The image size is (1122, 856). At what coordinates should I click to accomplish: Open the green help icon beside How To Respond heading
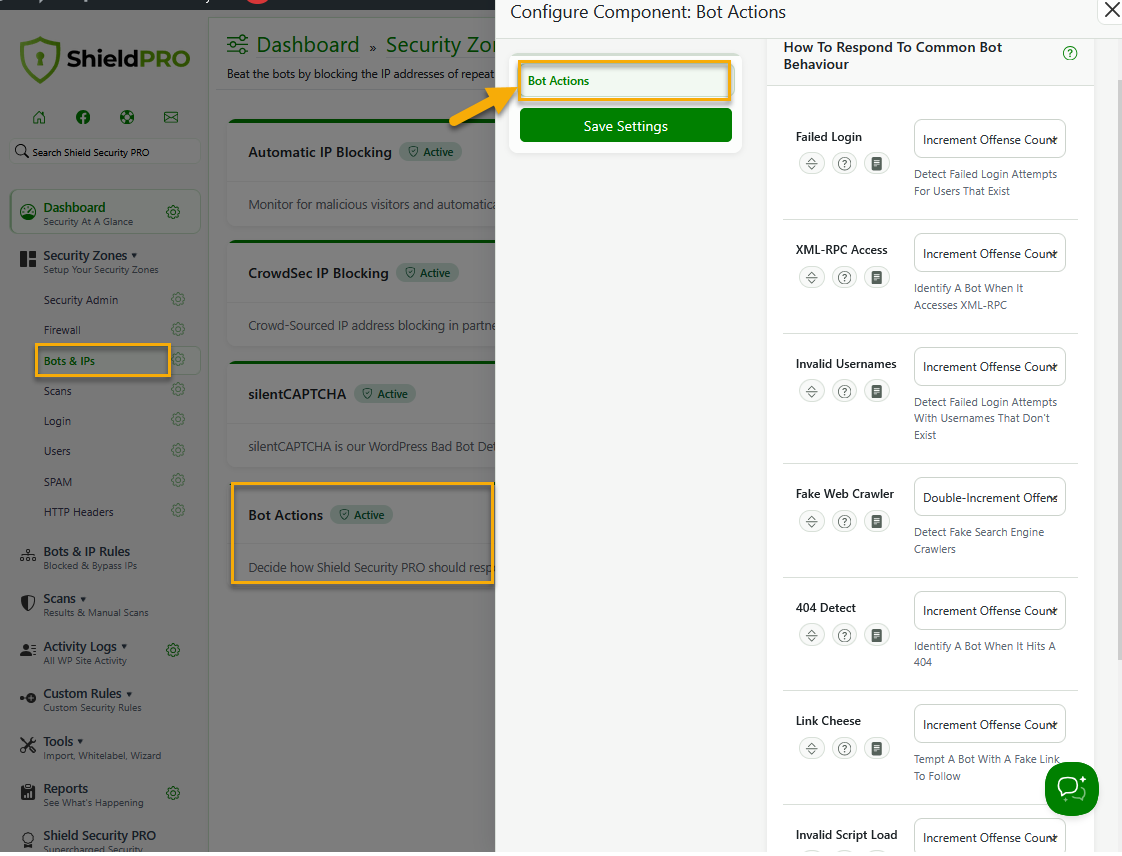tap(1070, 53)
